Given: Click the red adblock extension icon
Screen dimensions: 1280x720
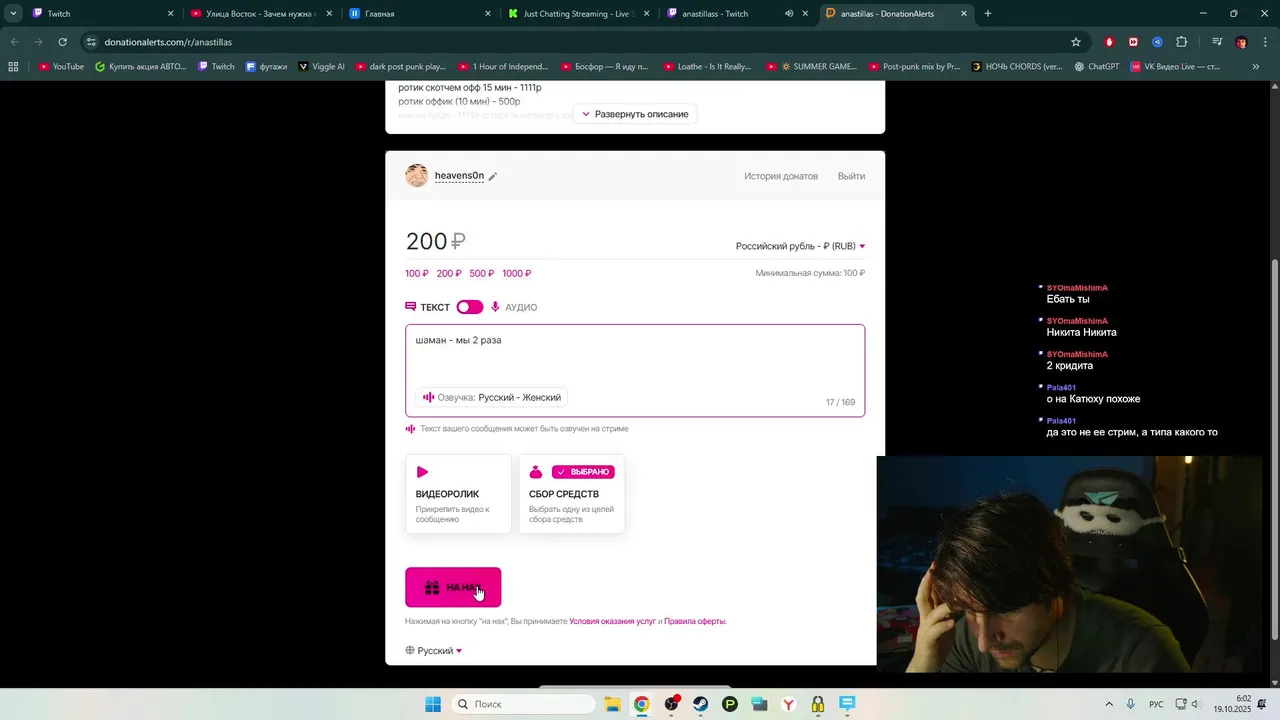Looking at the screenshot, I should (1109, 42).
